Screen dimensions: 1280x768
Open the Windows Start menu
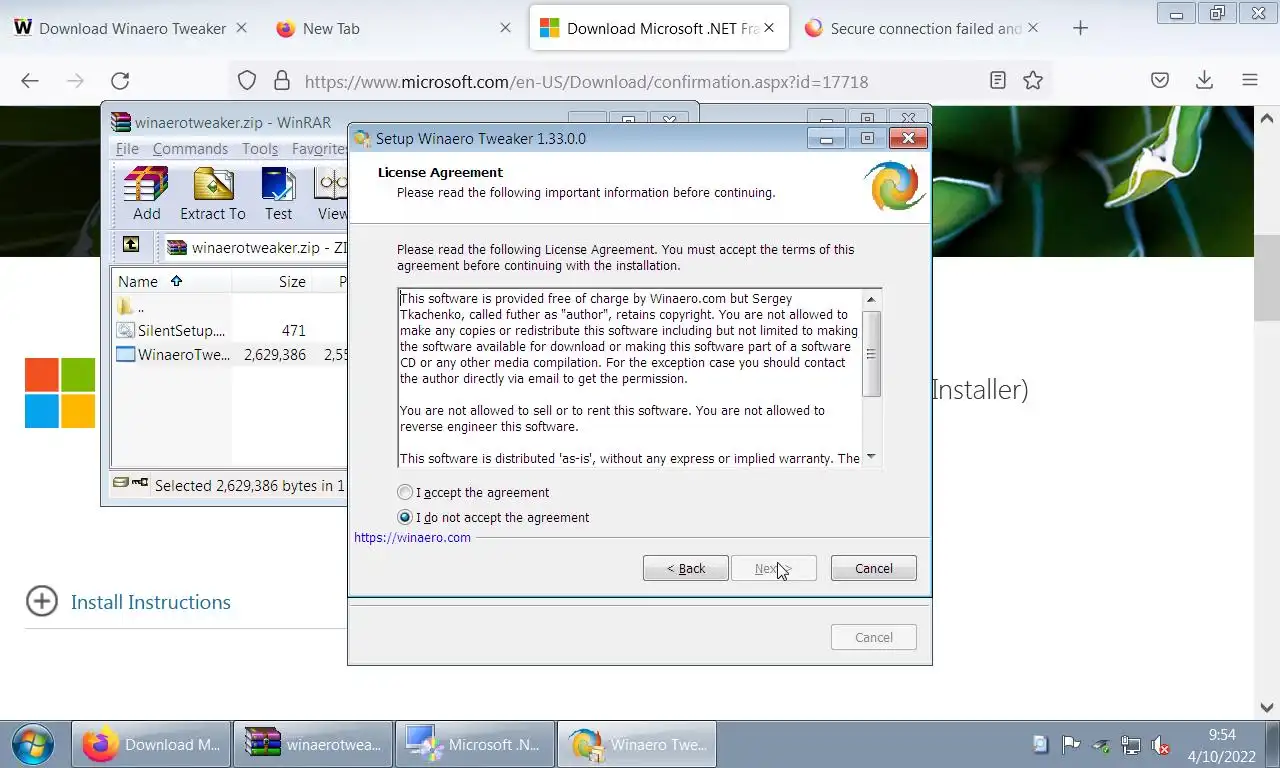click(x=33, y=744)
